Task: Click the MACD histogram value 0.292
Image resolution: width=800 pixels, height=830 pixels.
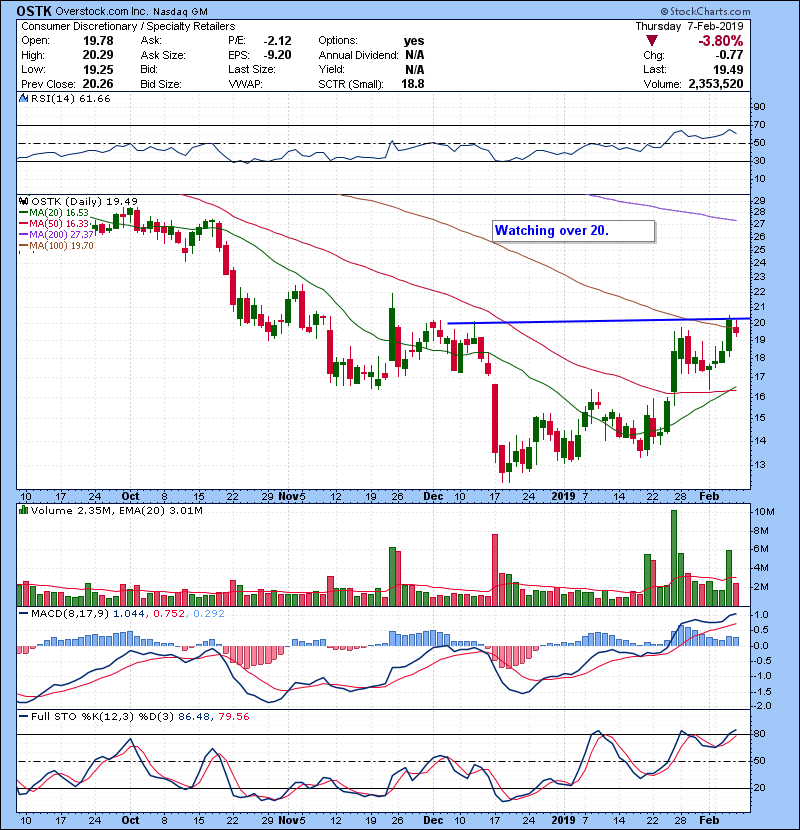Action: (x=209, y=614)
